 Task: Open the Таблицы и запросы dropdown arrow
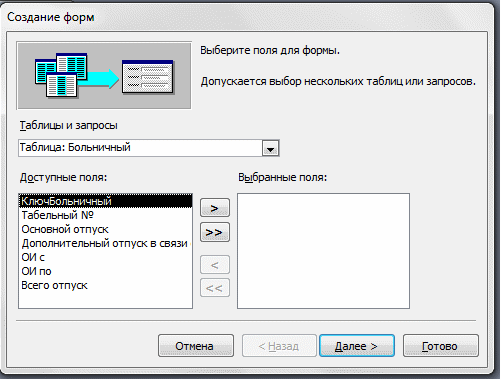coord(270,148)
